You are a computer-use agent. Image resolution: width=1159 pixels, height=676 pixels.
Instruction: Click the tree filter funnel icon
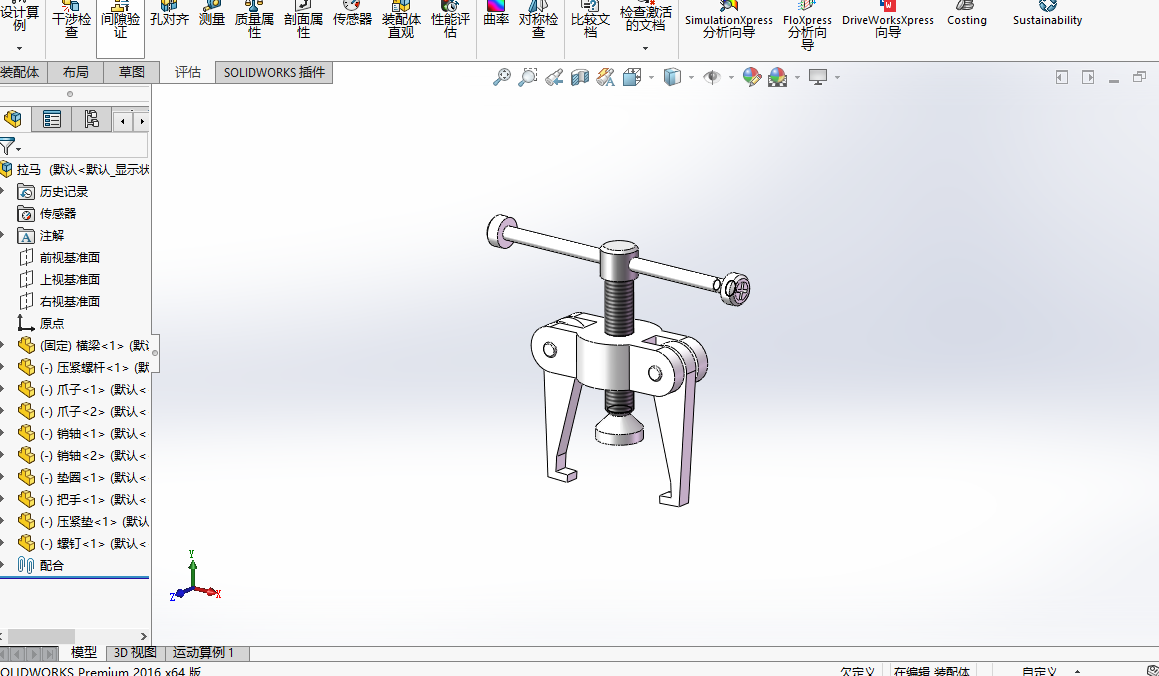[x=9, y=146]
